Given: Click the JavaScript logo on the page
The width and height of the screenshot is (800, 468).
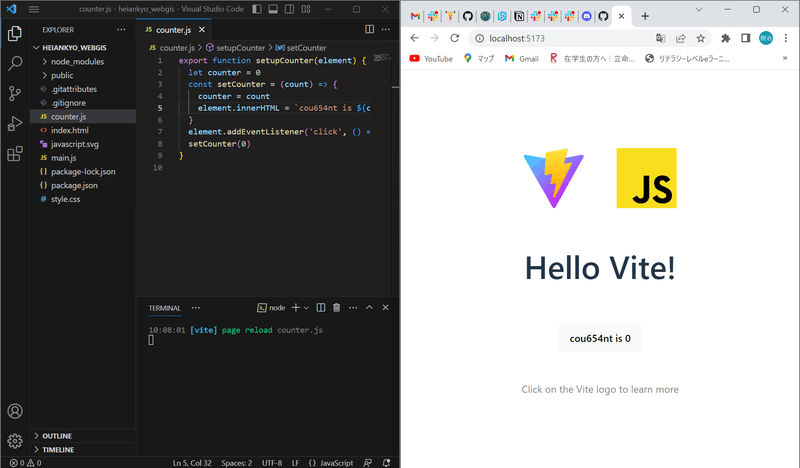Looking at the screenshot, I should click(x=646, y=178).
